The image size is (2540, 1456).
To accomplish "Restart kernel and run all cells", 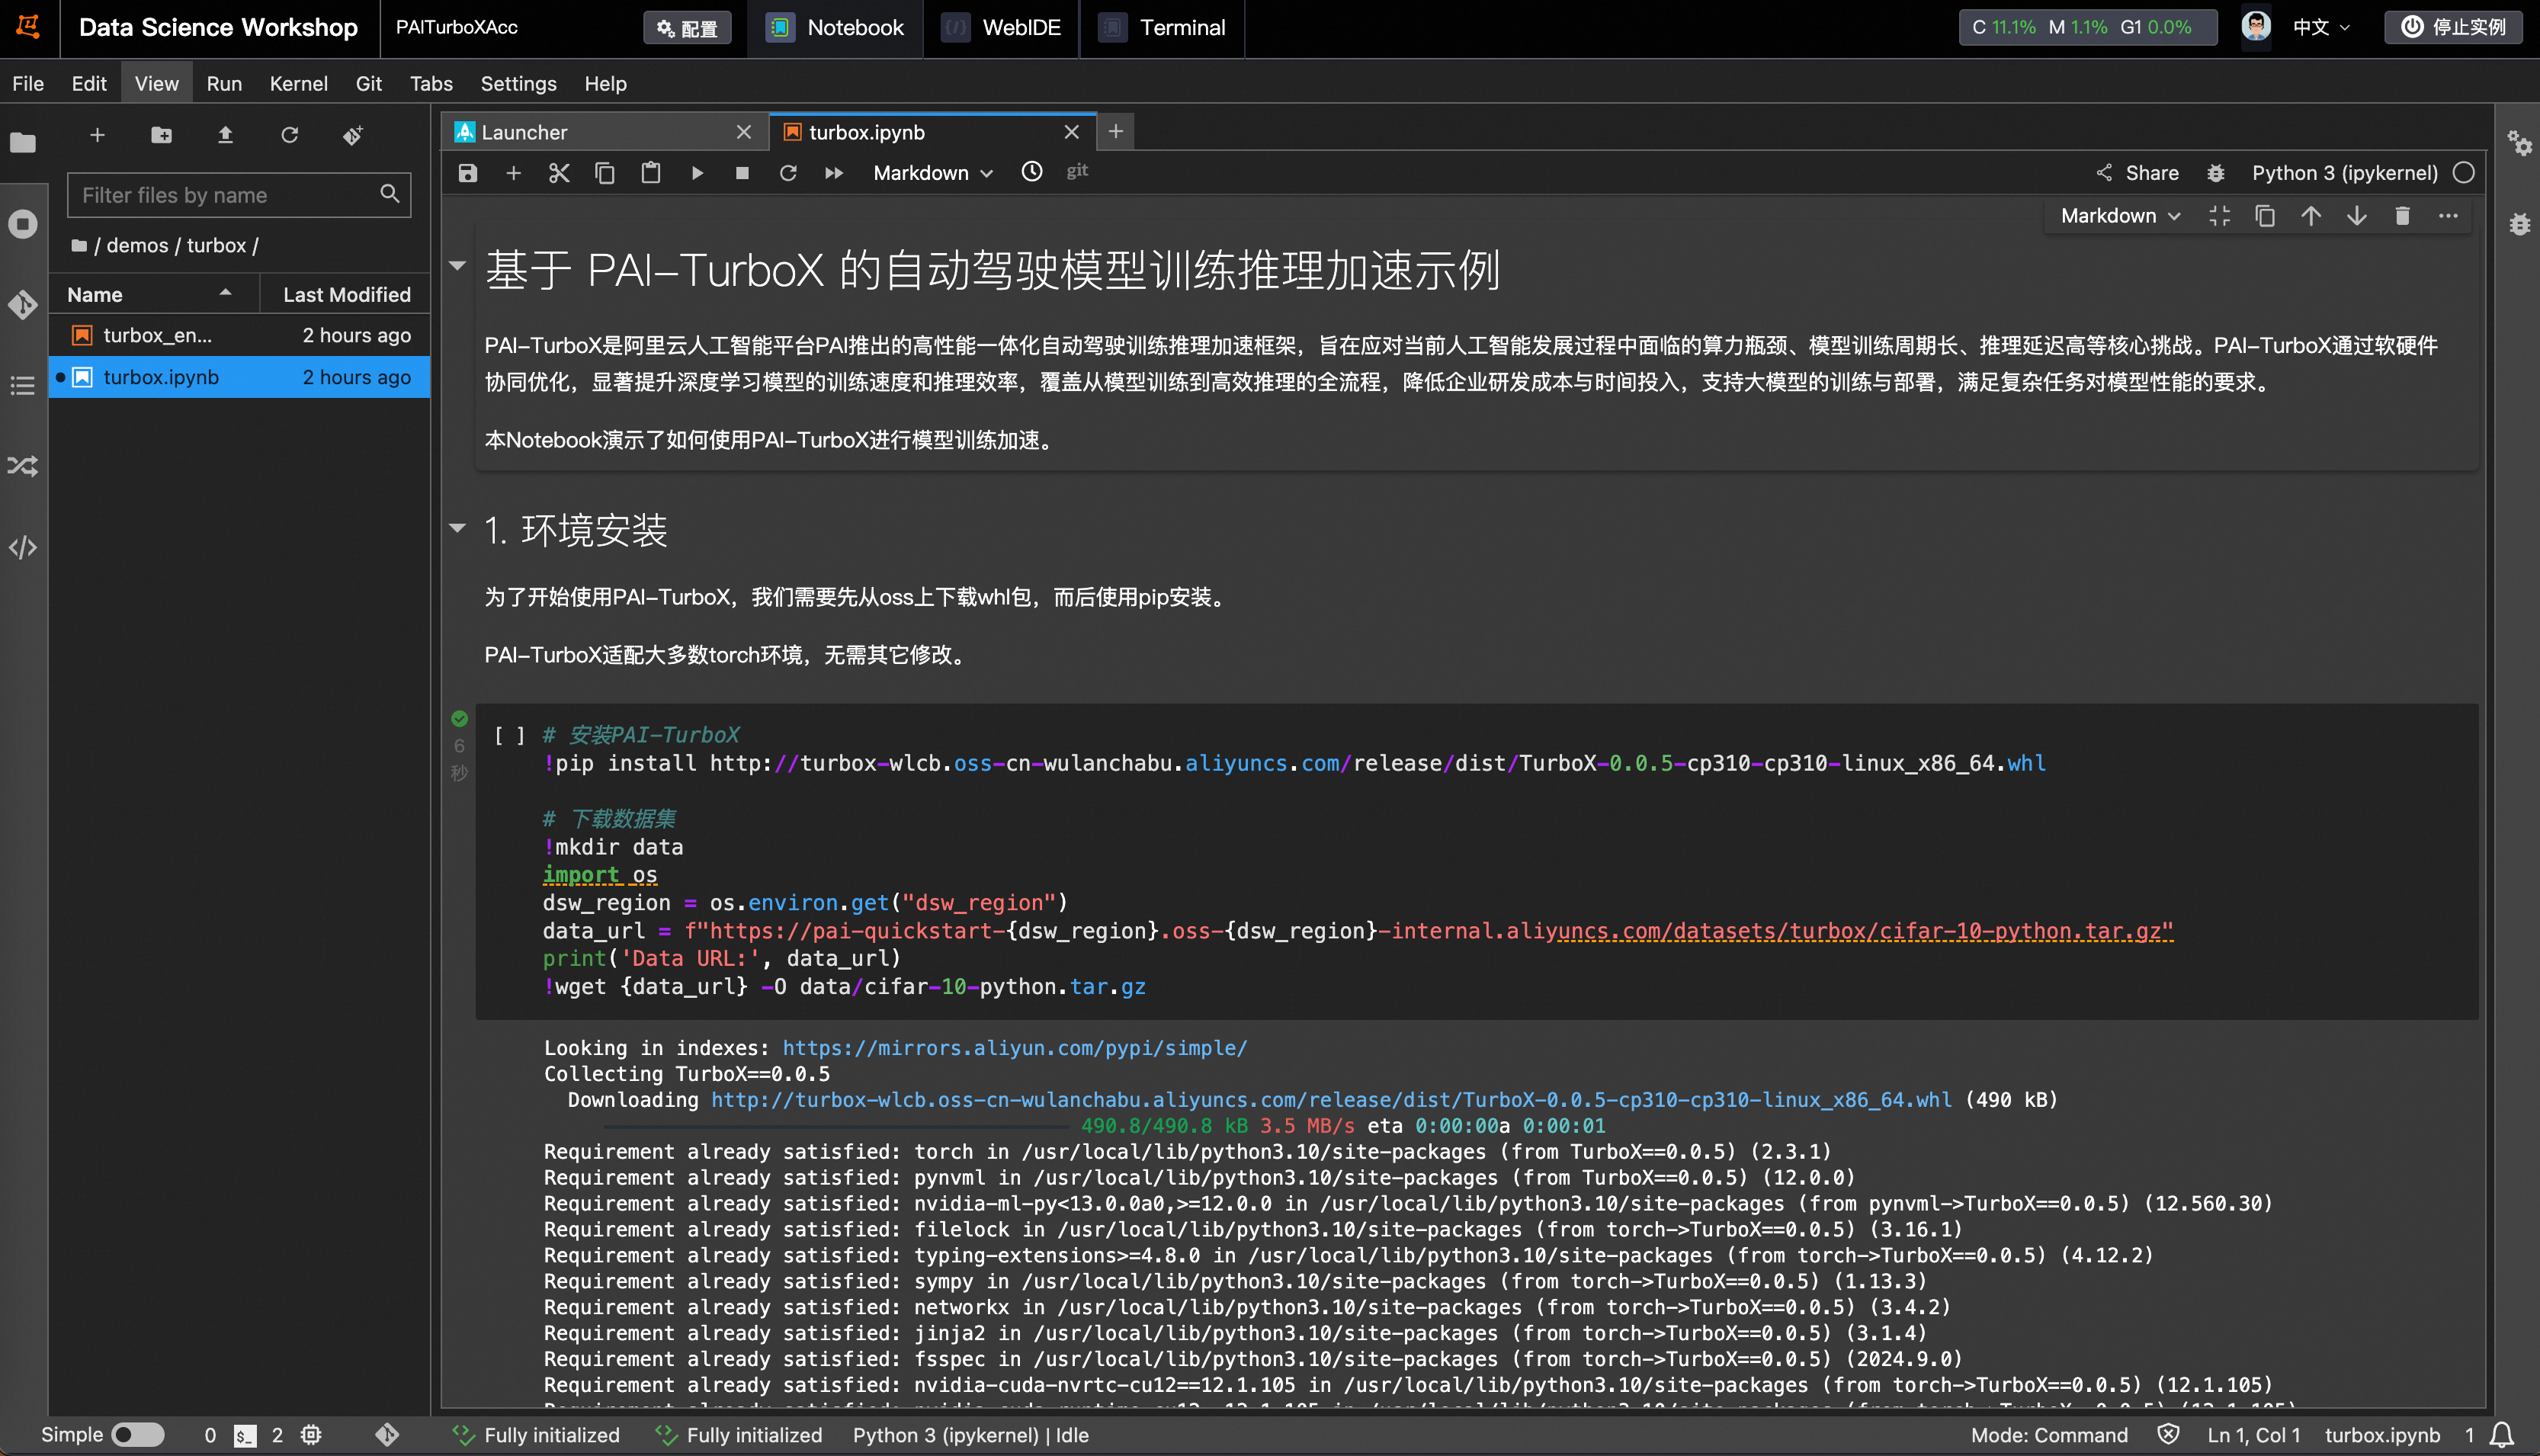I will tap(833, 173).
